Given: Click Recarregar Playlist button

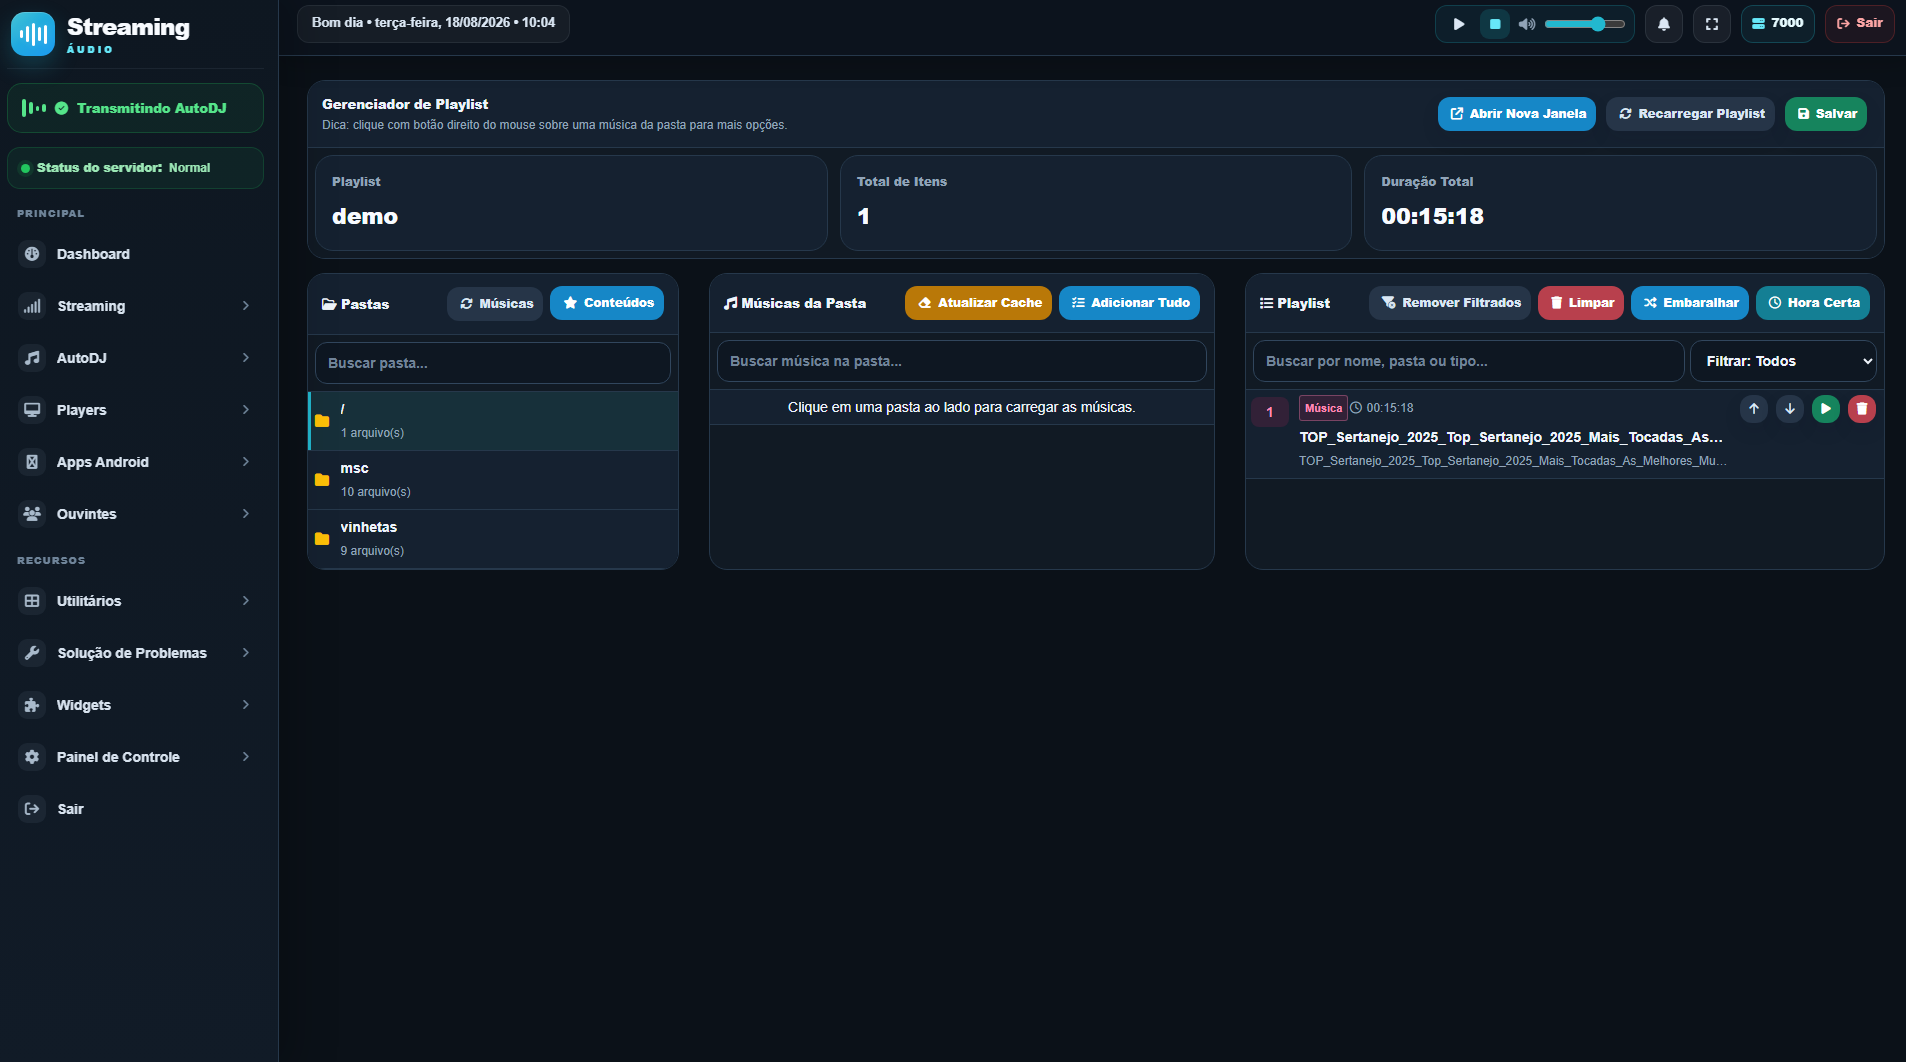Looking at the screenshot, I should 1691,114.
